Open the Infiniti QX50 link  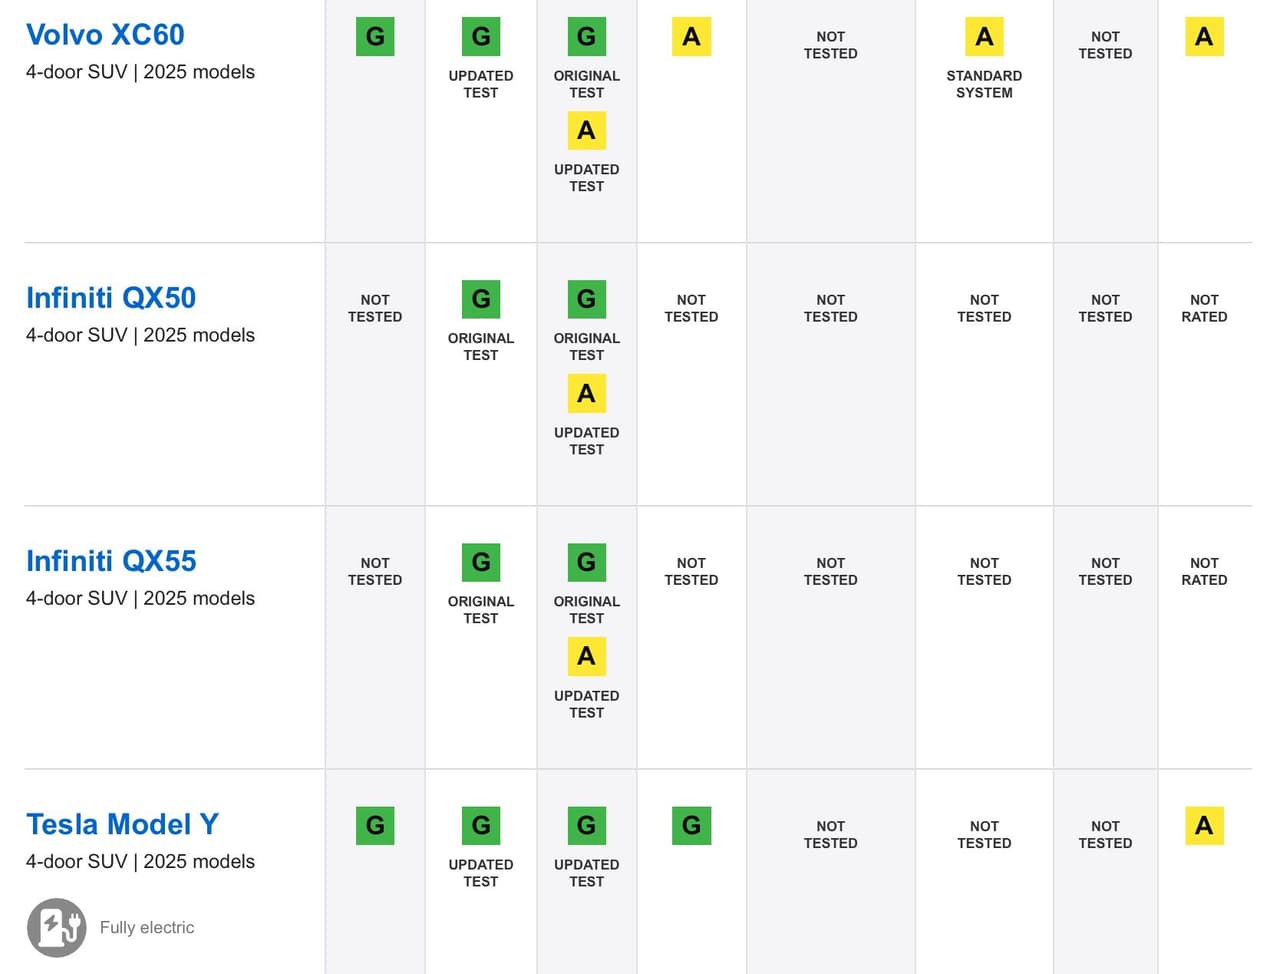point(111,298)
